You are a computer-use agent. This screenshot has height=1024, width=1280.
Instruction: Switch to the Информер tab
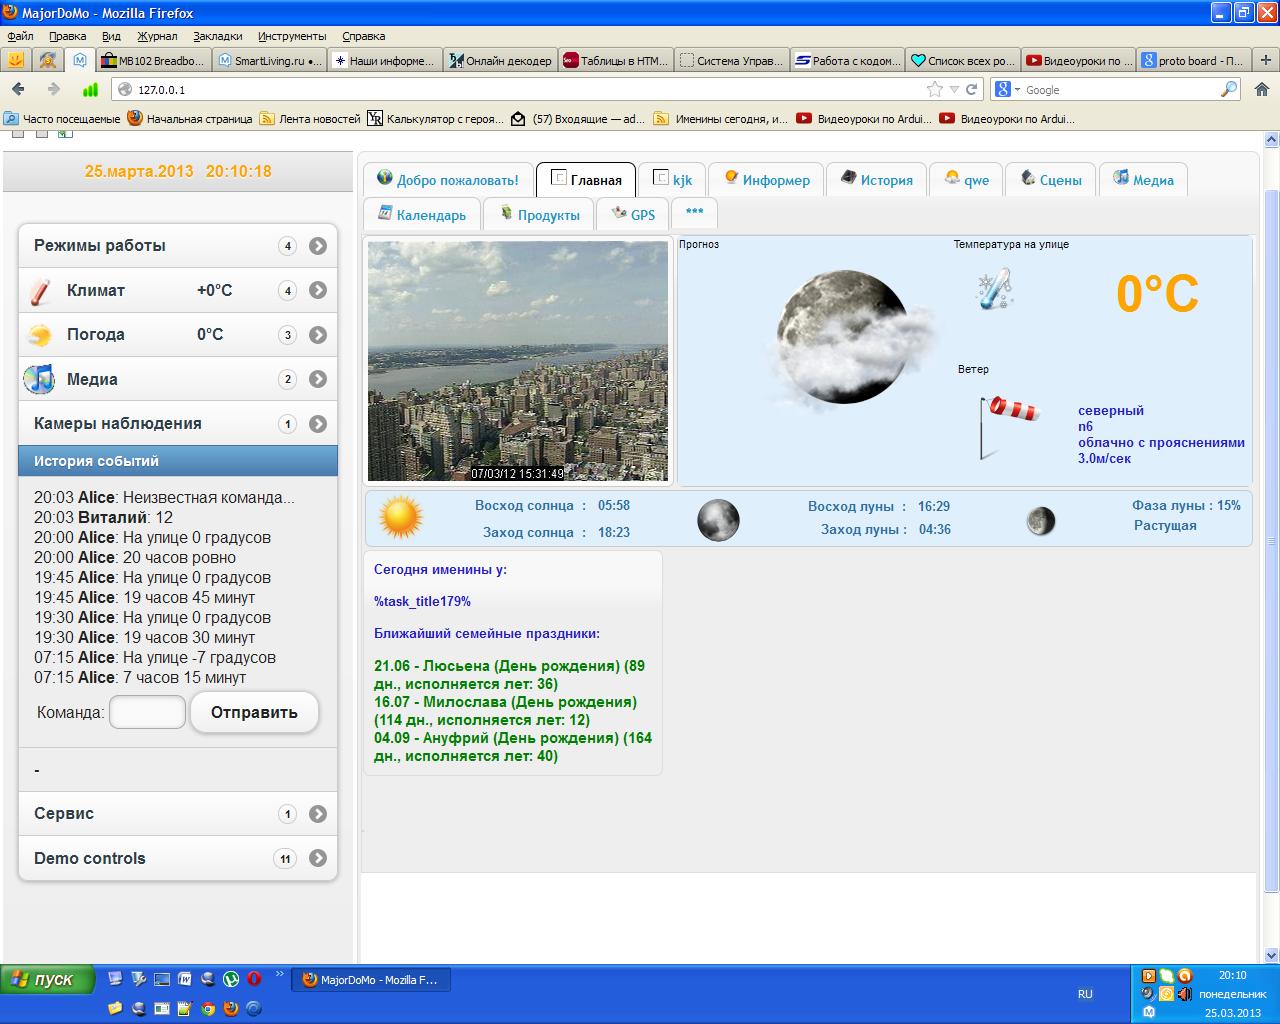(767, 180)
